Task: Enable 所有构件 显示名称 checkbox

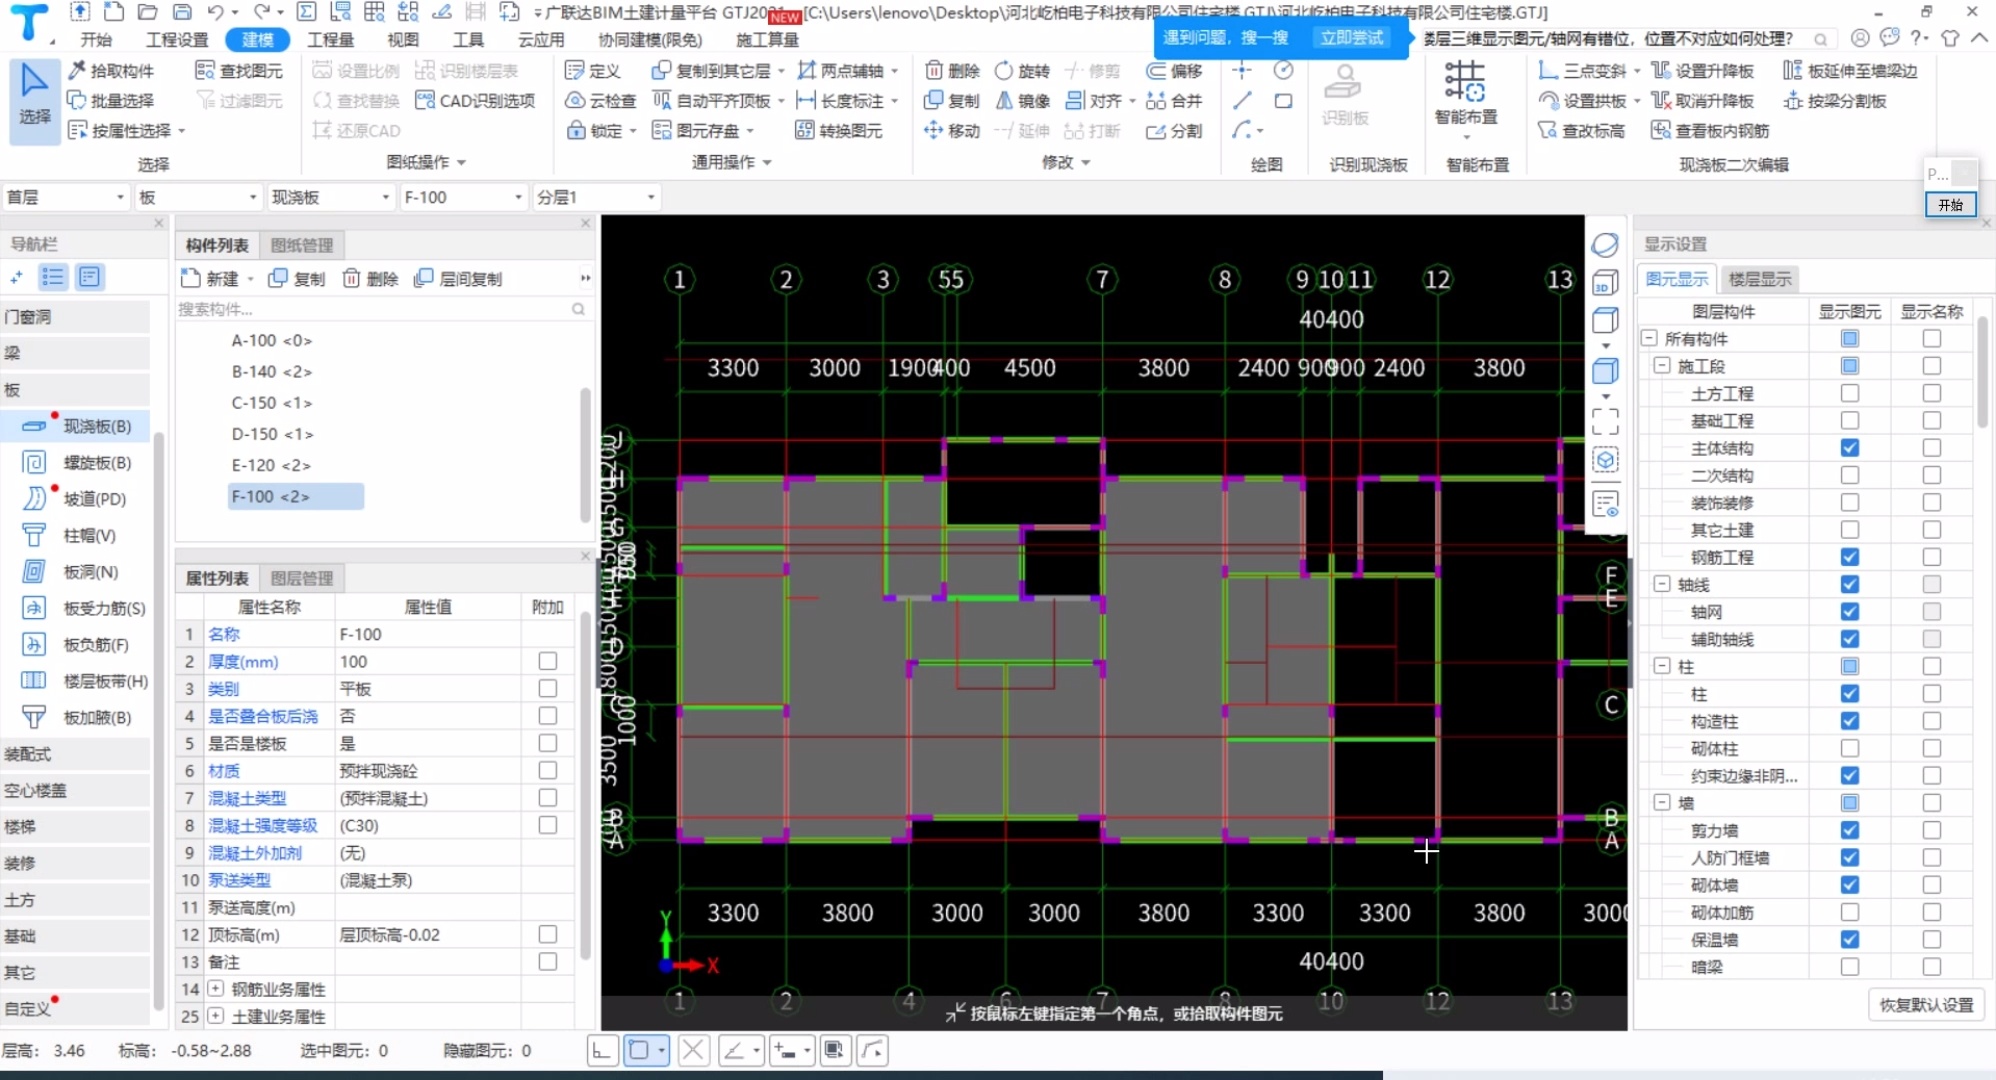Action: (1932, 339)
